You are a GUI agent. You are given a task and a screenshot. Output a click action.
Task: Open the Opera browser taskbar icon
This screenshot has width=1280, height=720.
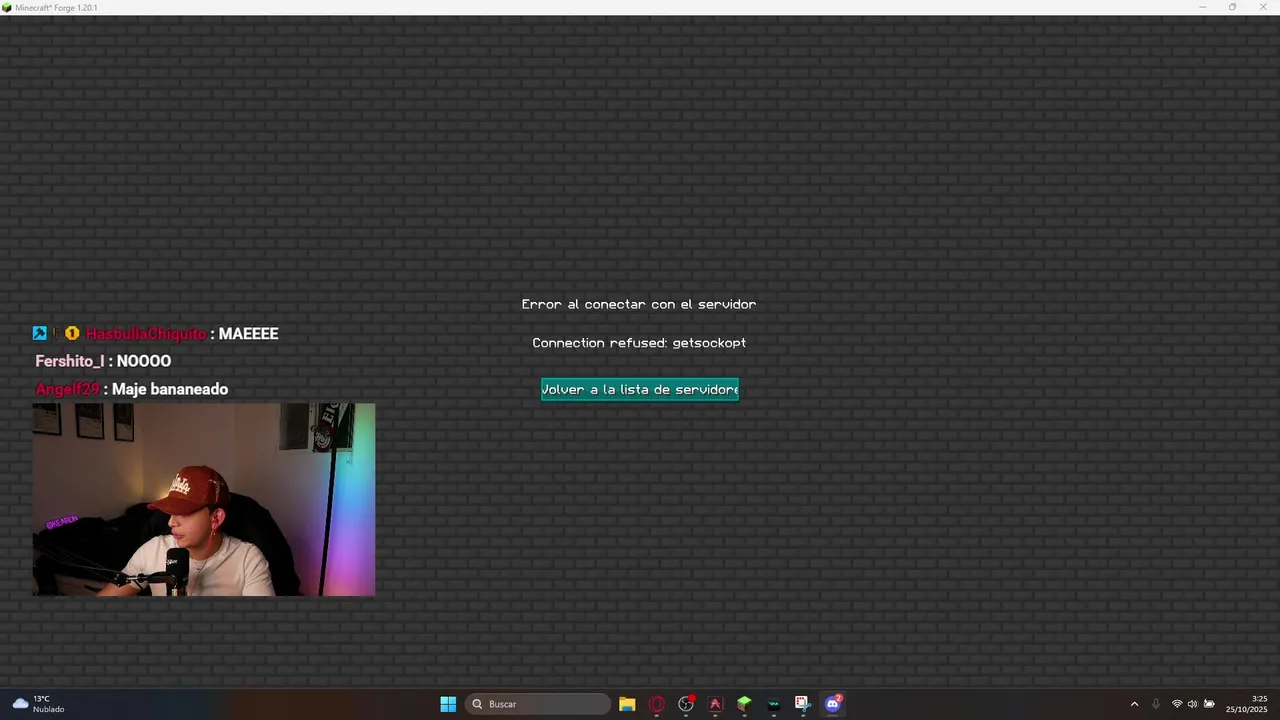tap(656, 704)
